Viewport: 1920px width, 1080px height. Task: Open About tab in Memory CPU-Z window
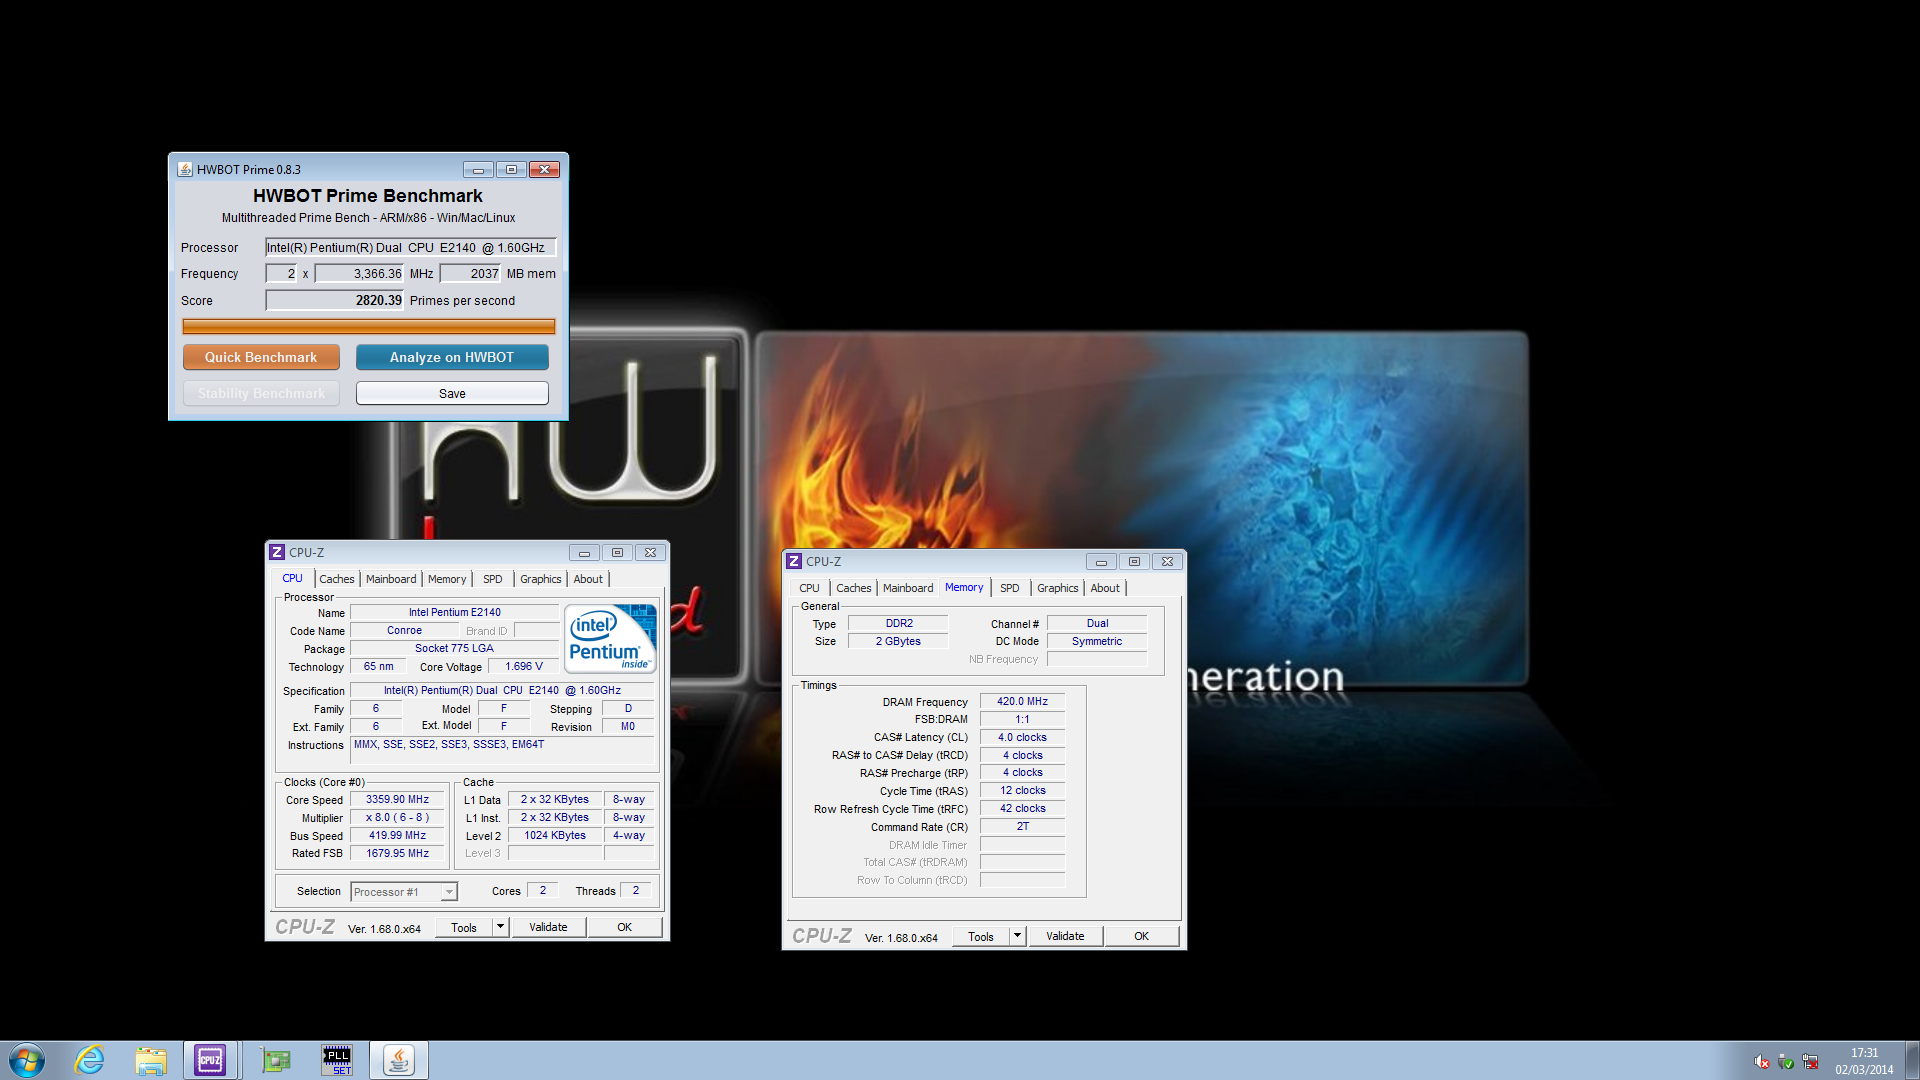(x=1105, y=588)
